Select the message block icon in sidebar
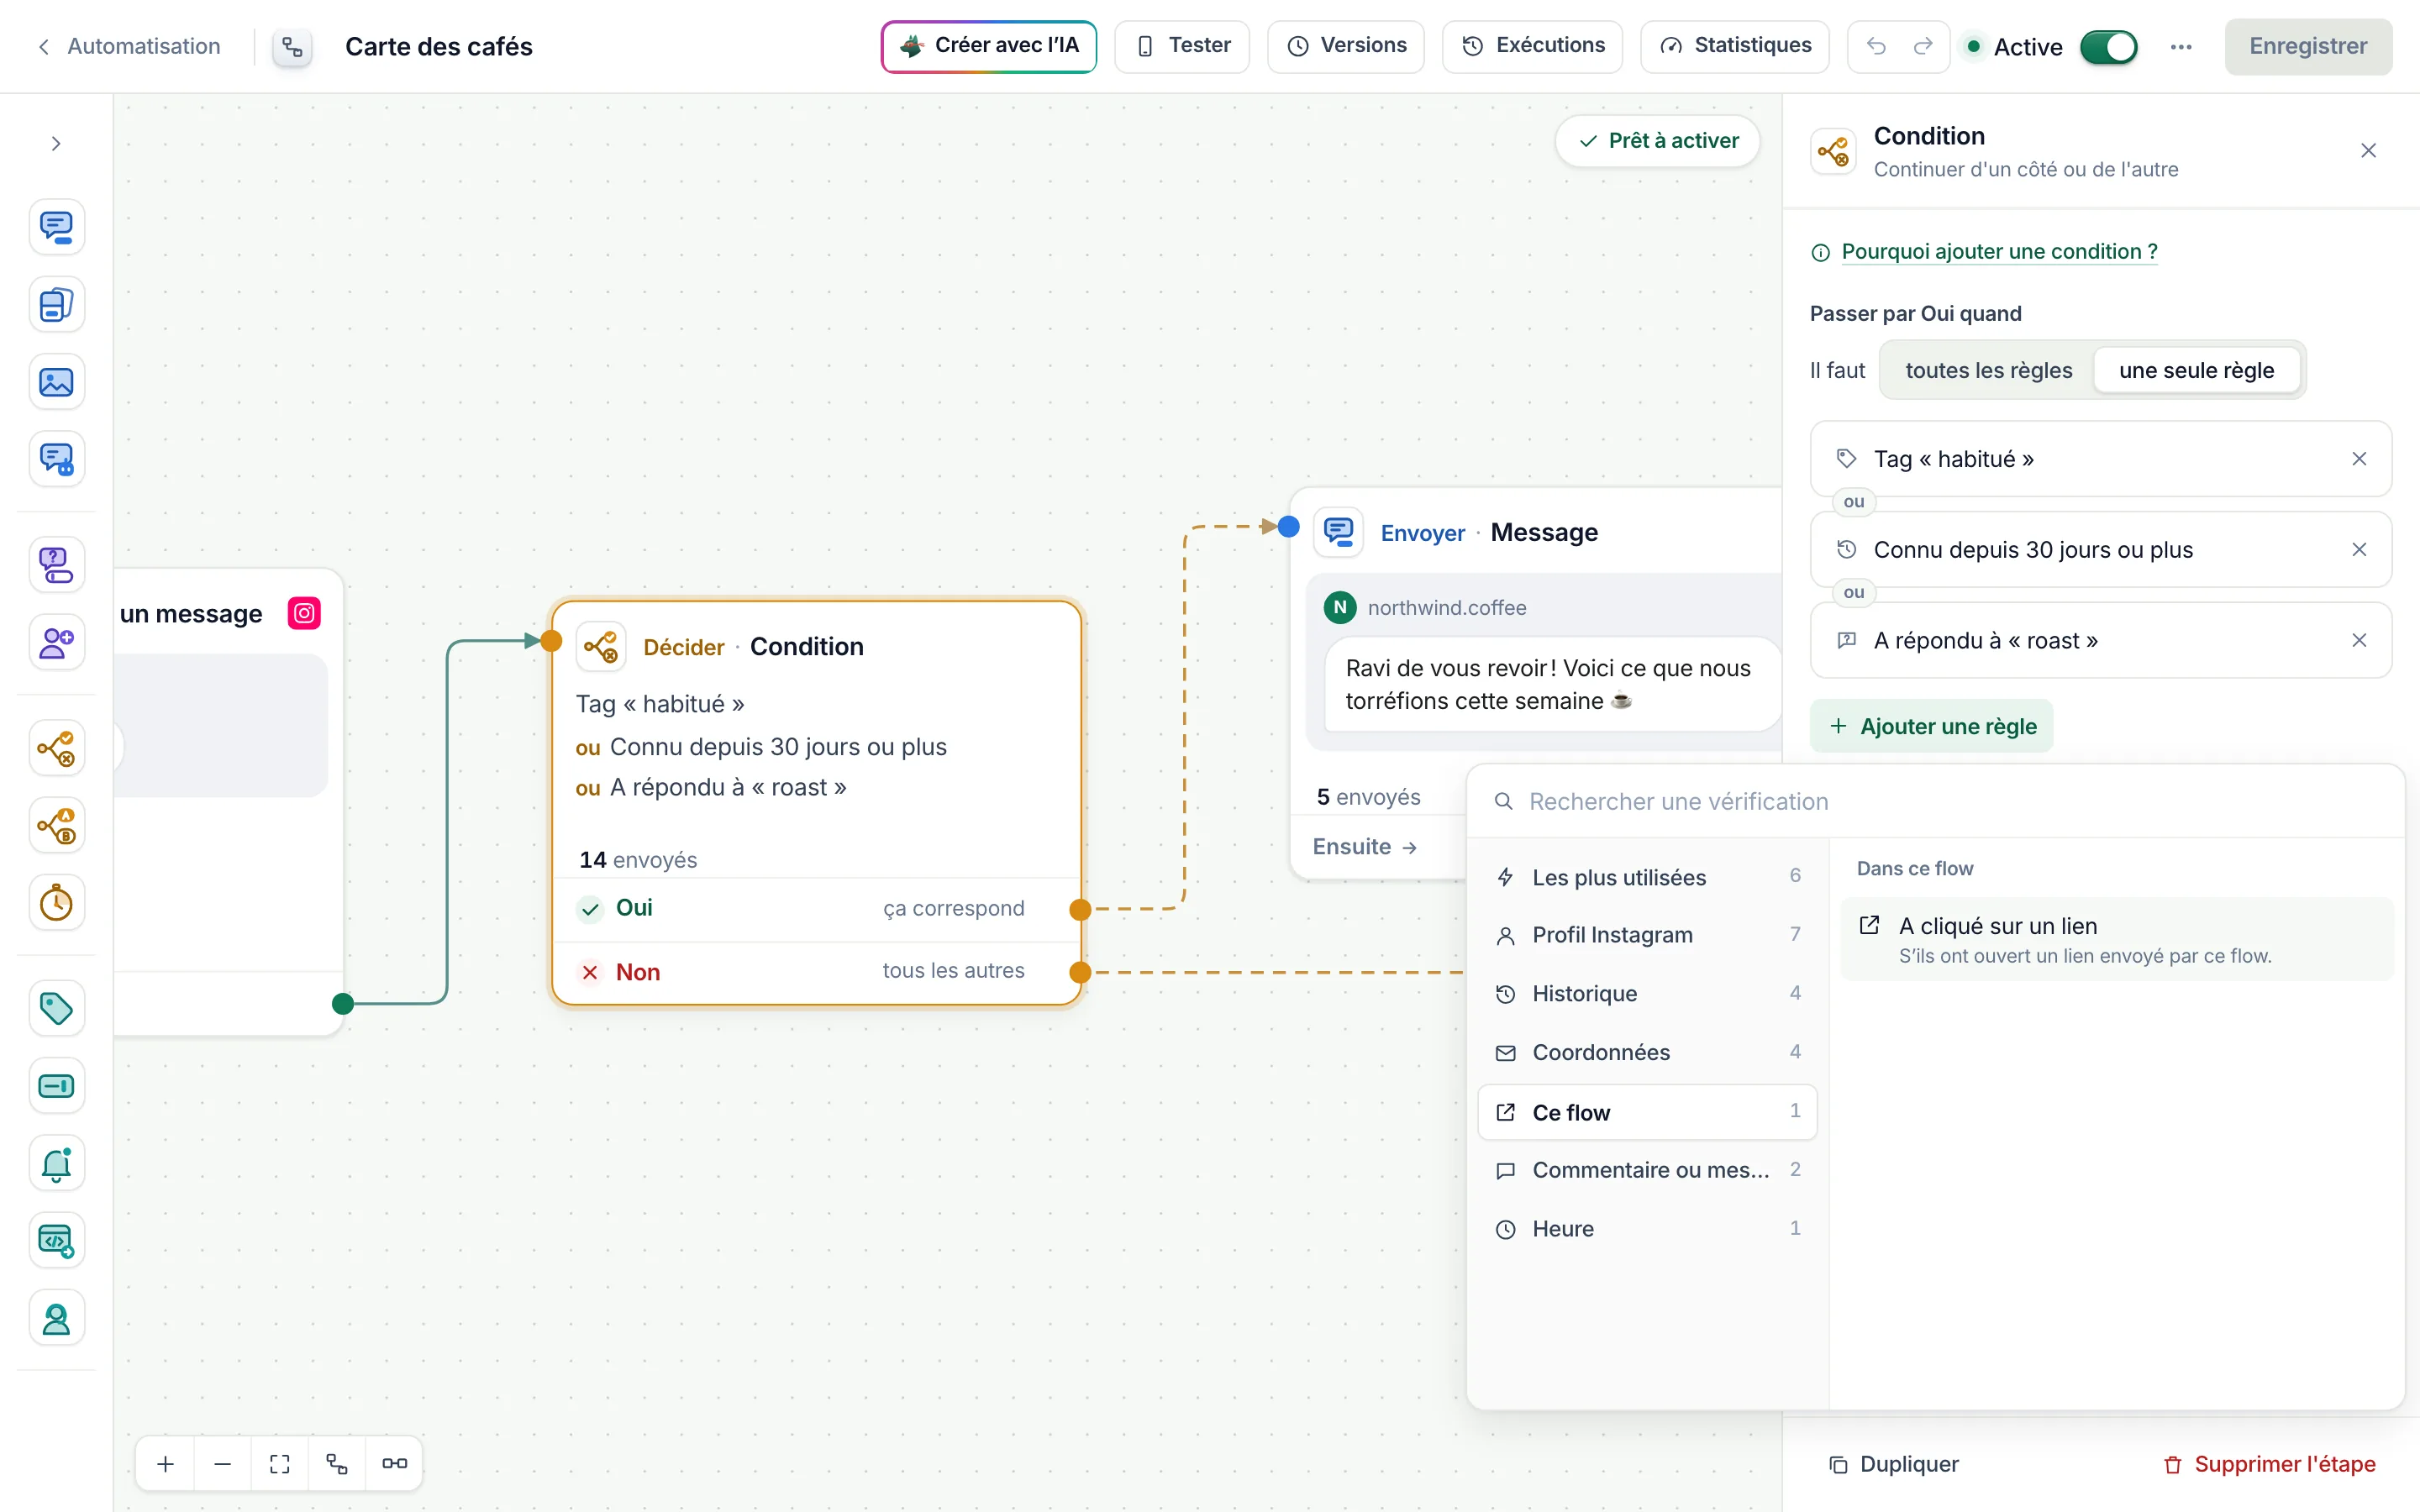The height and width of the screenshot is (1512, 2420). tap(56, 227)
